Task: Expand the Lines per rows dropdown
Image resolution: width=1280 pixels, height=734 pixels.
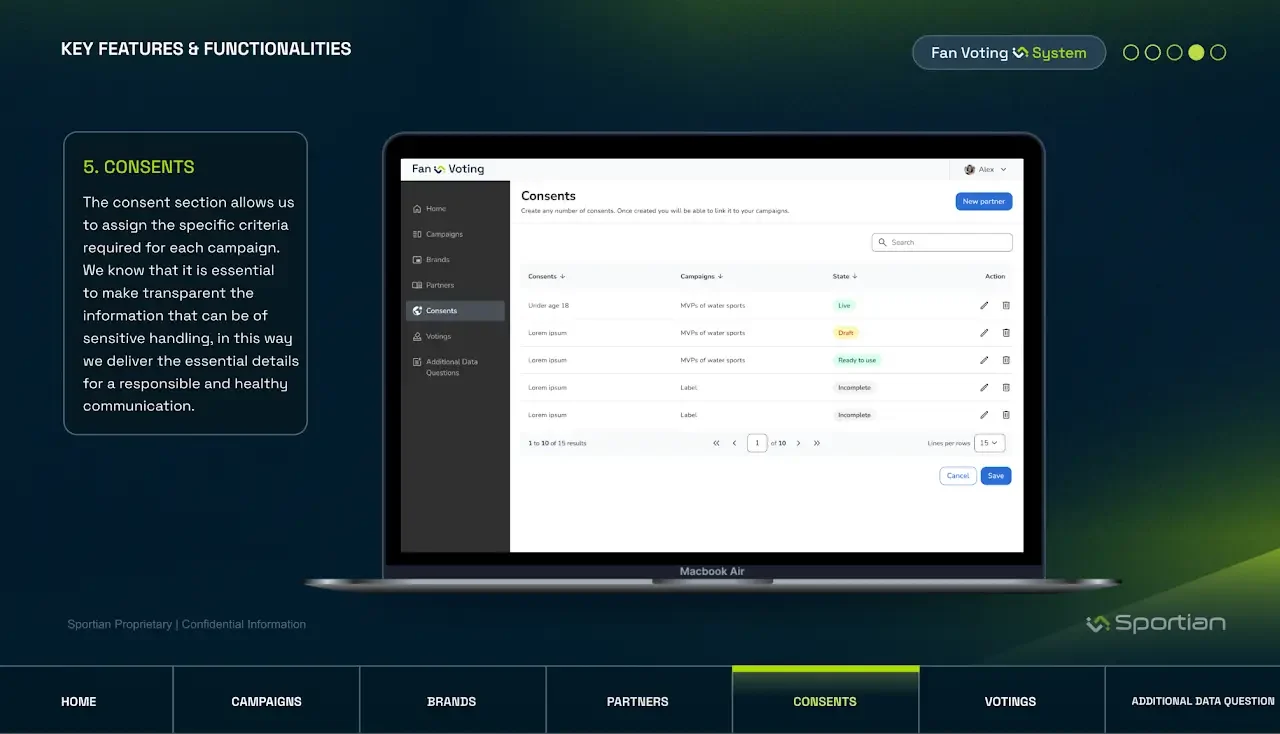Action: click(990, 443)
